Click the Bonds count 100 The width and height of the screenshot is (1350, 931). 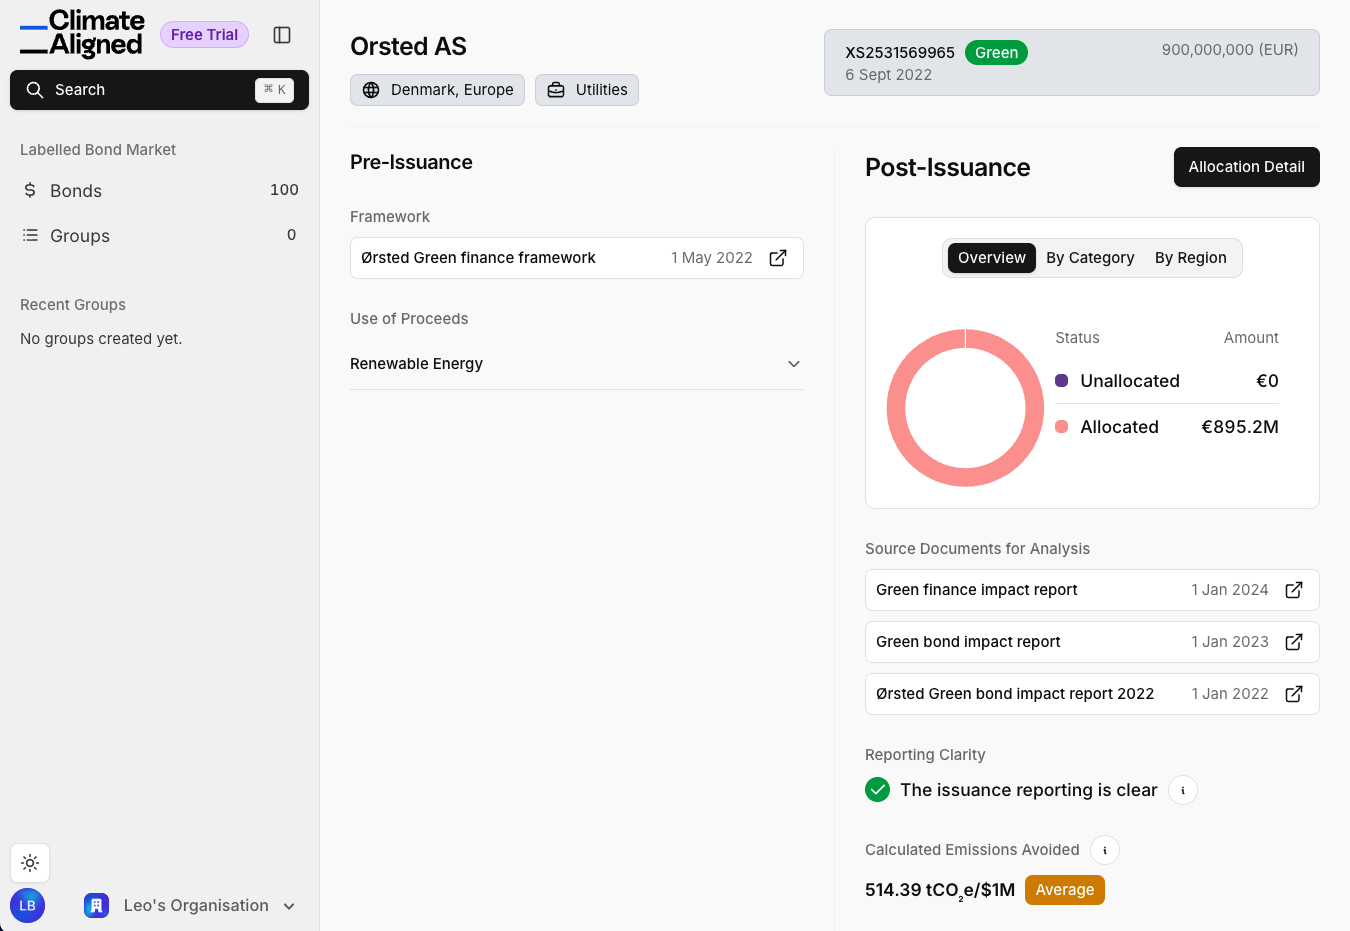pos(284,190)
